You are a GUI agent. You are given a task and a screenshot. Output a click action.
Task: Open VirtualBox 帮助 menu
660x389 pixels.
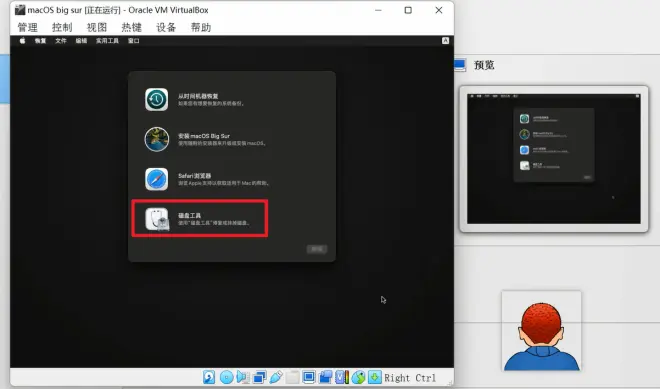pyautogui.click(x=201, y=27)
